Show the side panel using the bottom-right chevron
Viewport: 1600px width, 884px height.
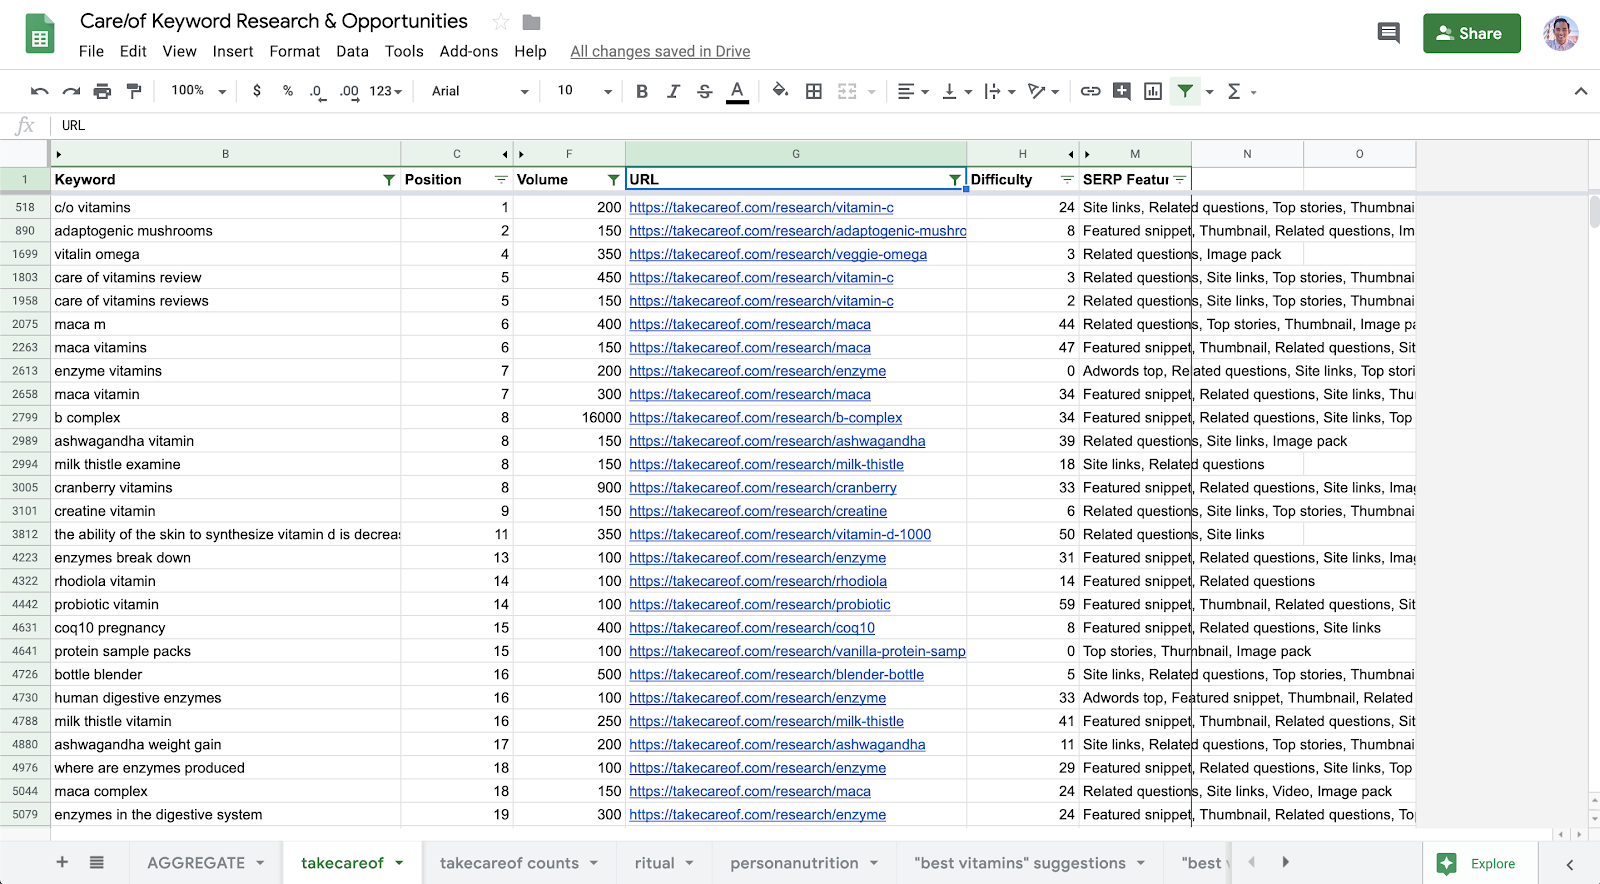[x=1570, y=864]
